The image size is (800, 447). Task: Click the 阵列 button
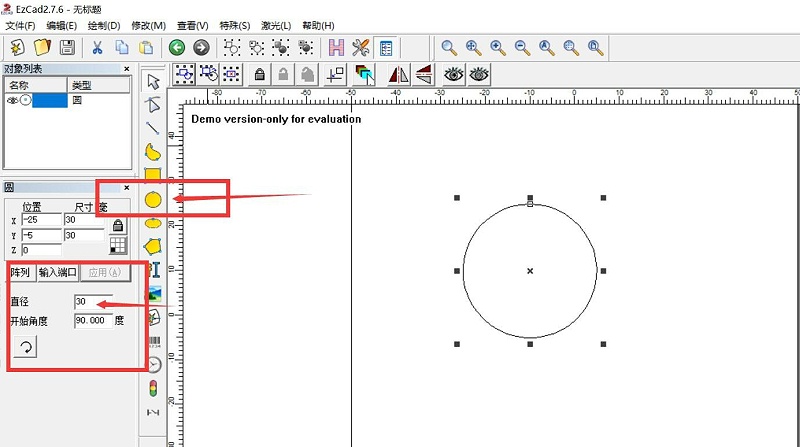tap(20, 272)
